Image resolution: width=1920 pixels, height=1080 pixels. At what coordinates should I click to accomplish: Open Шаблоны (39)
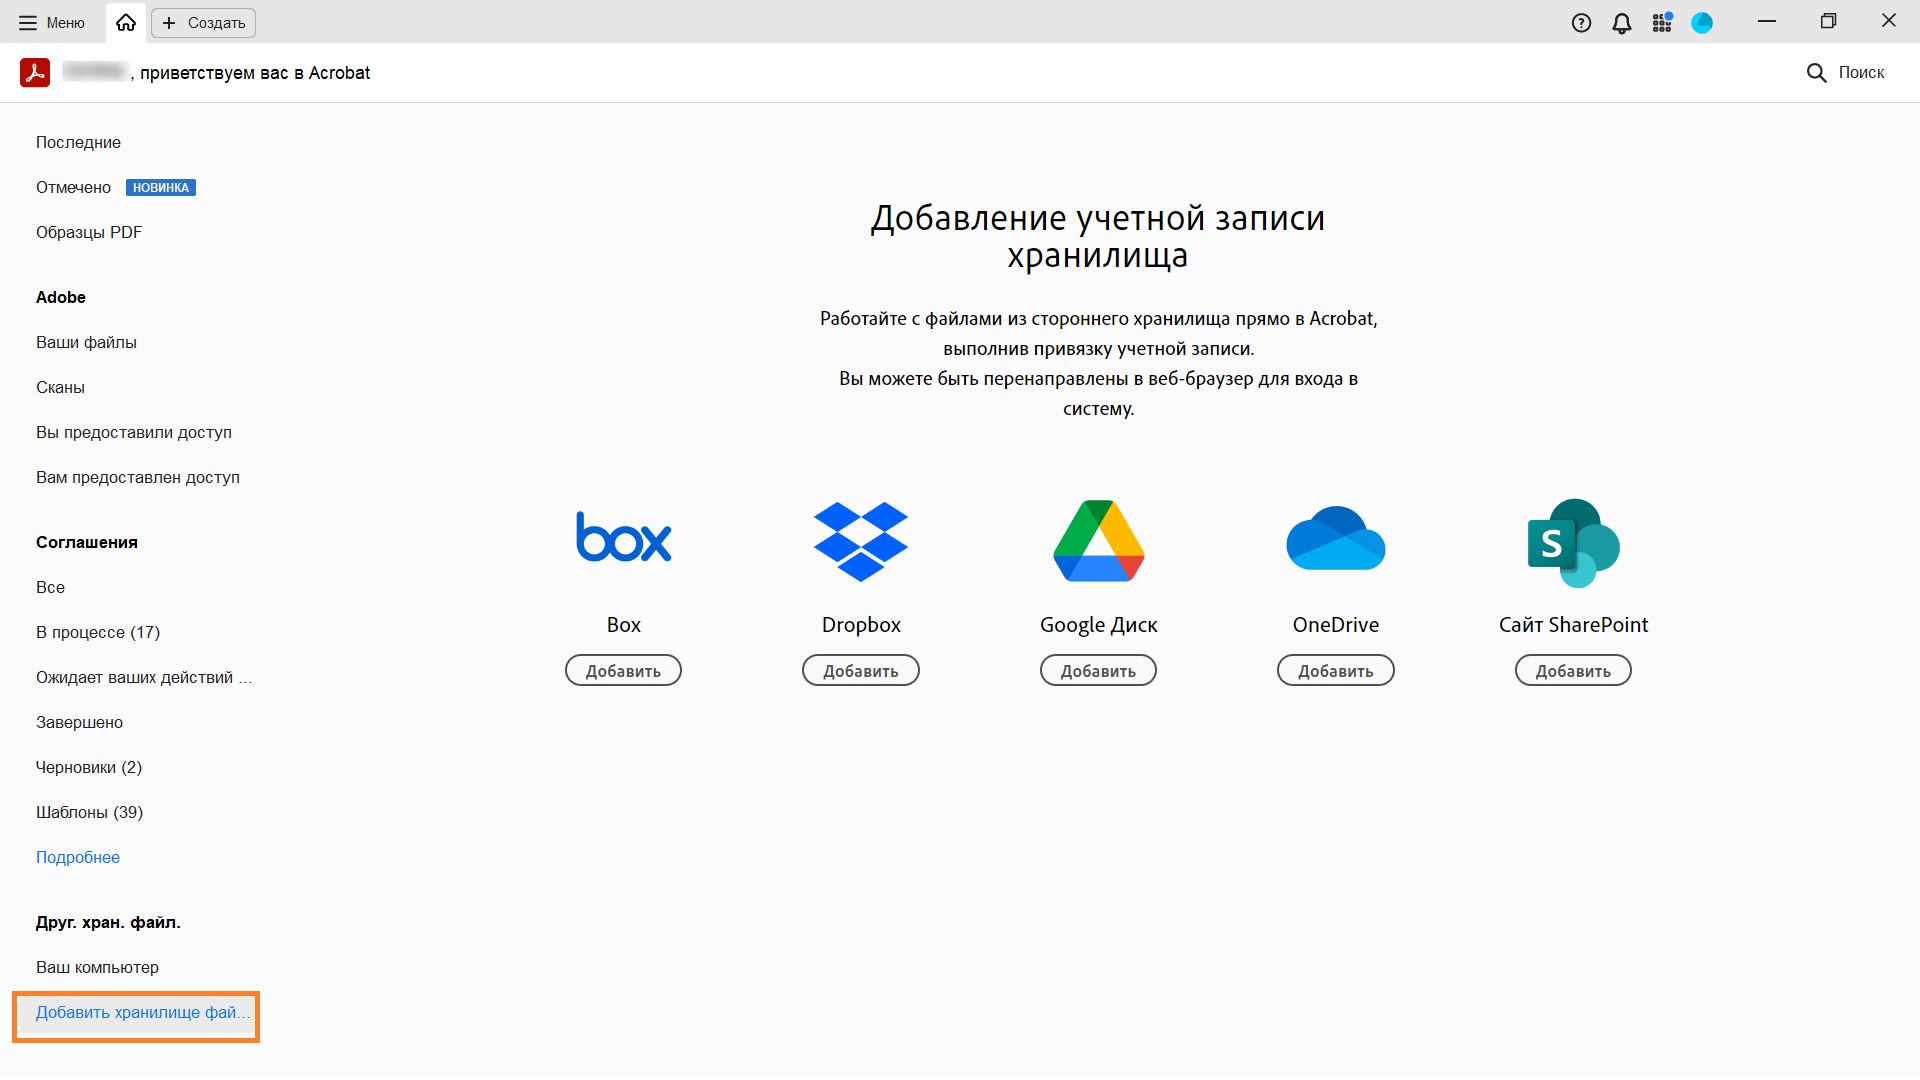pyautogui.click(x=89, y=812)
